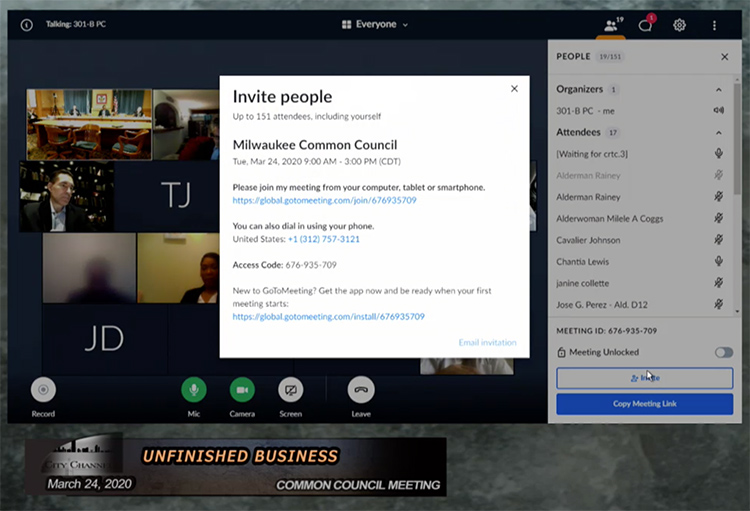Select the TJ participant tile
Image resolution: width=750 pixels, height=511 pixels.
[167, 196]
